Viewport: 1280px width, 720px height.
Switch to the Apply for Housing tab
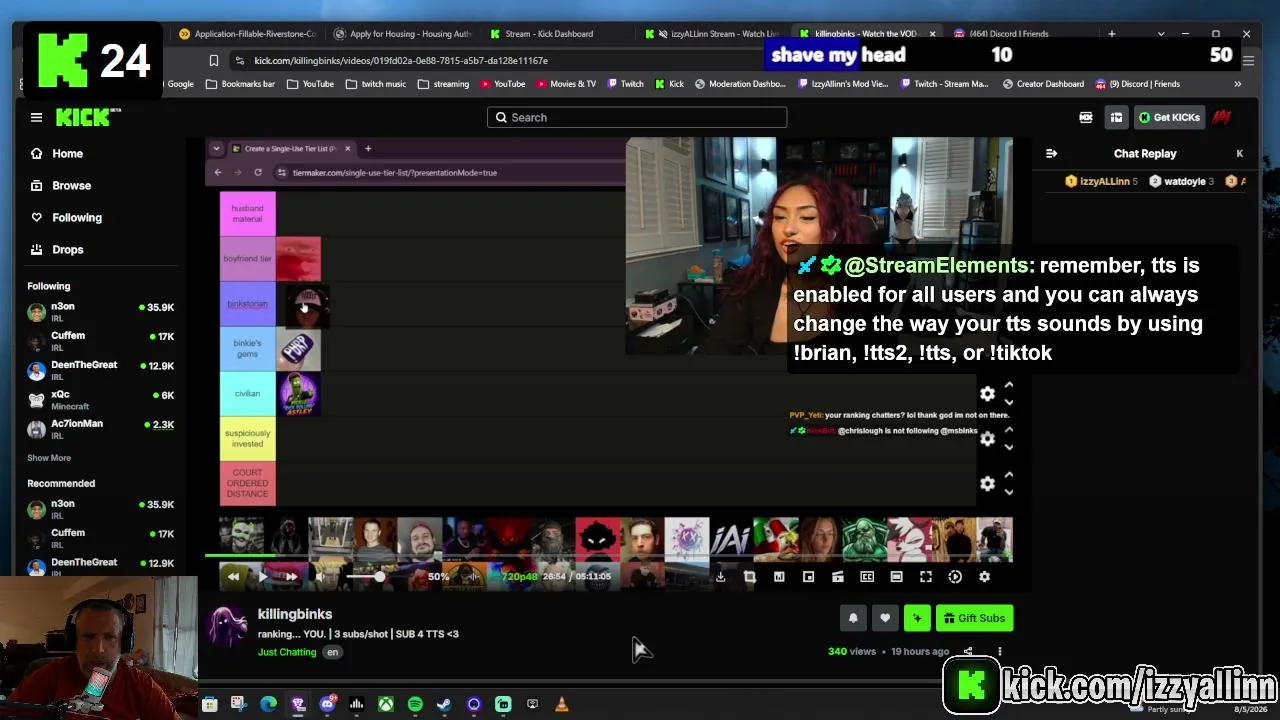(403, 34)
